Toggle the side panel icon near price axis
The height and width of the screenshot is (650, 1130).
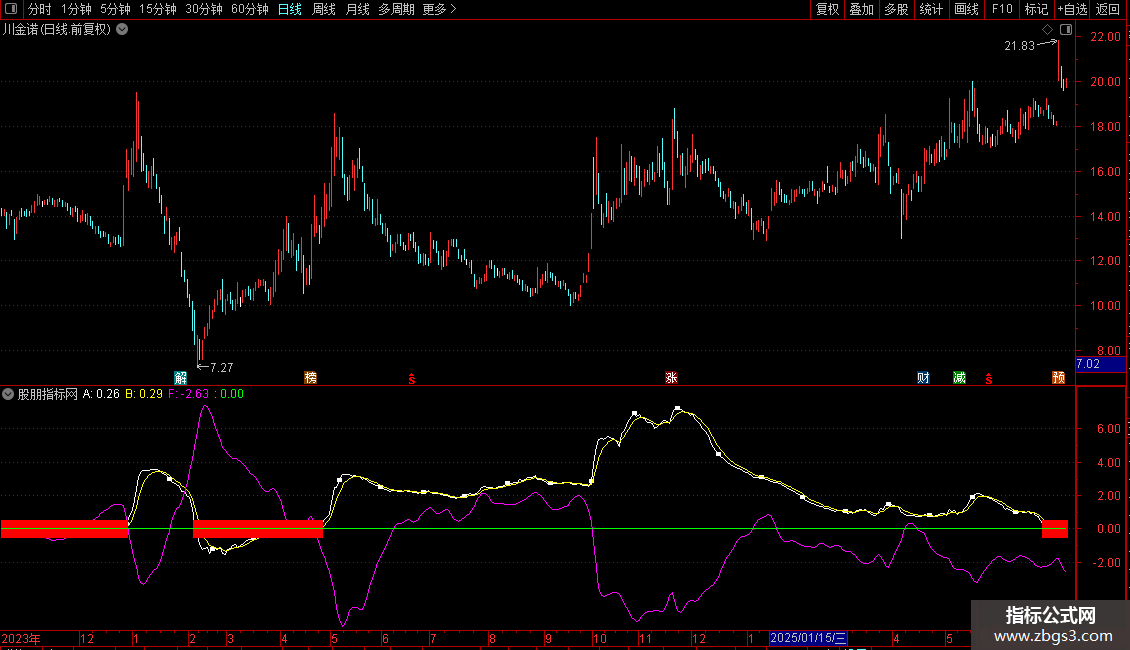pos(1065,30)
